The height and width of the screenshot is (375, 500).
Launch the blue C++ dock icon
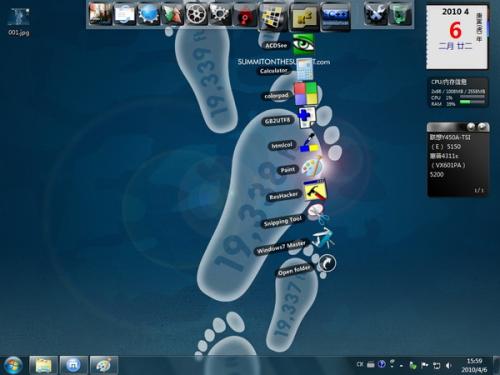335,17
